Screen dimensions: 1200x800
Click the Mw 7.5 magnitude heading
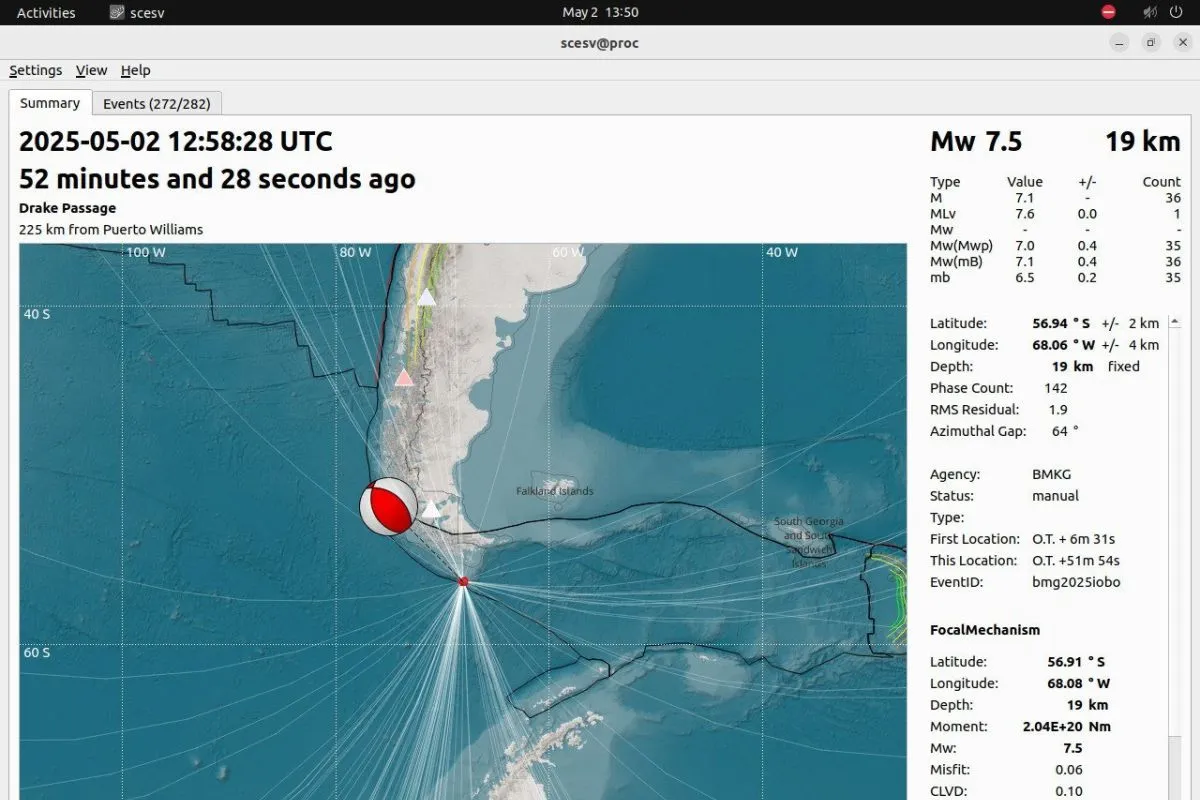(x=976, y=141)
